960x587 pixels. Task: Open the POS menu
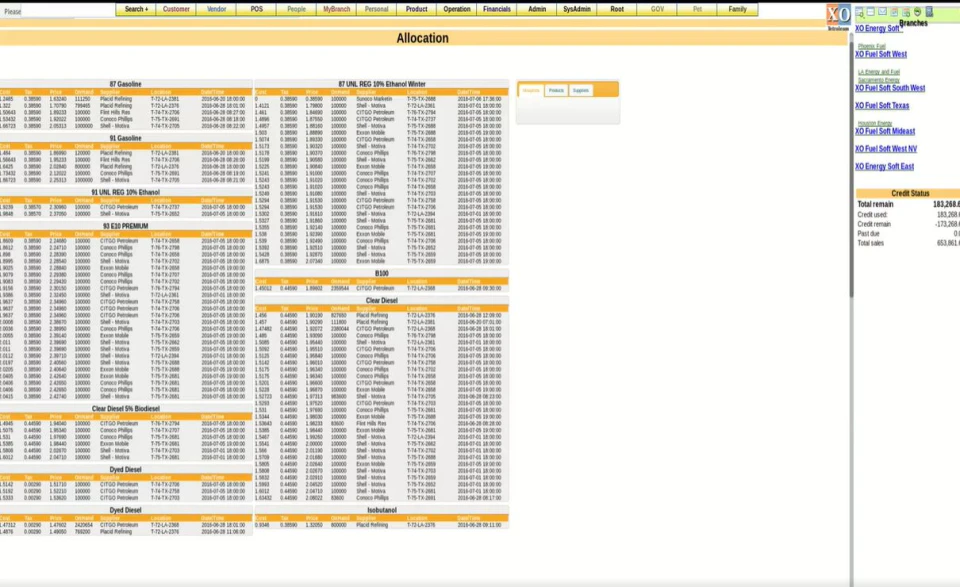click(257, 9)
